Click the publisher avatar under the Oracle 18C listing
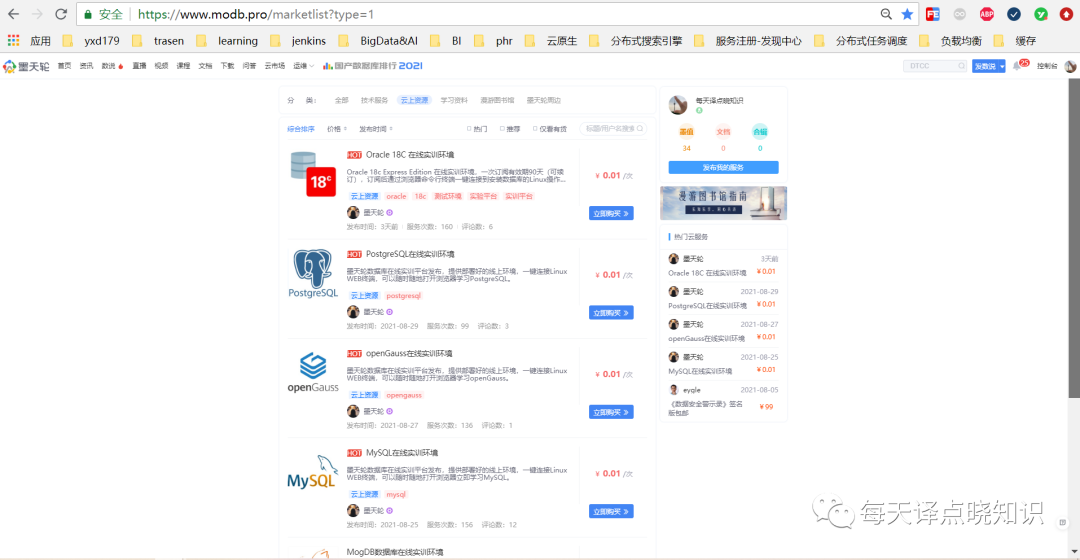The width and height of the screenshot is (1080, 560). click(x=353, y=212)
